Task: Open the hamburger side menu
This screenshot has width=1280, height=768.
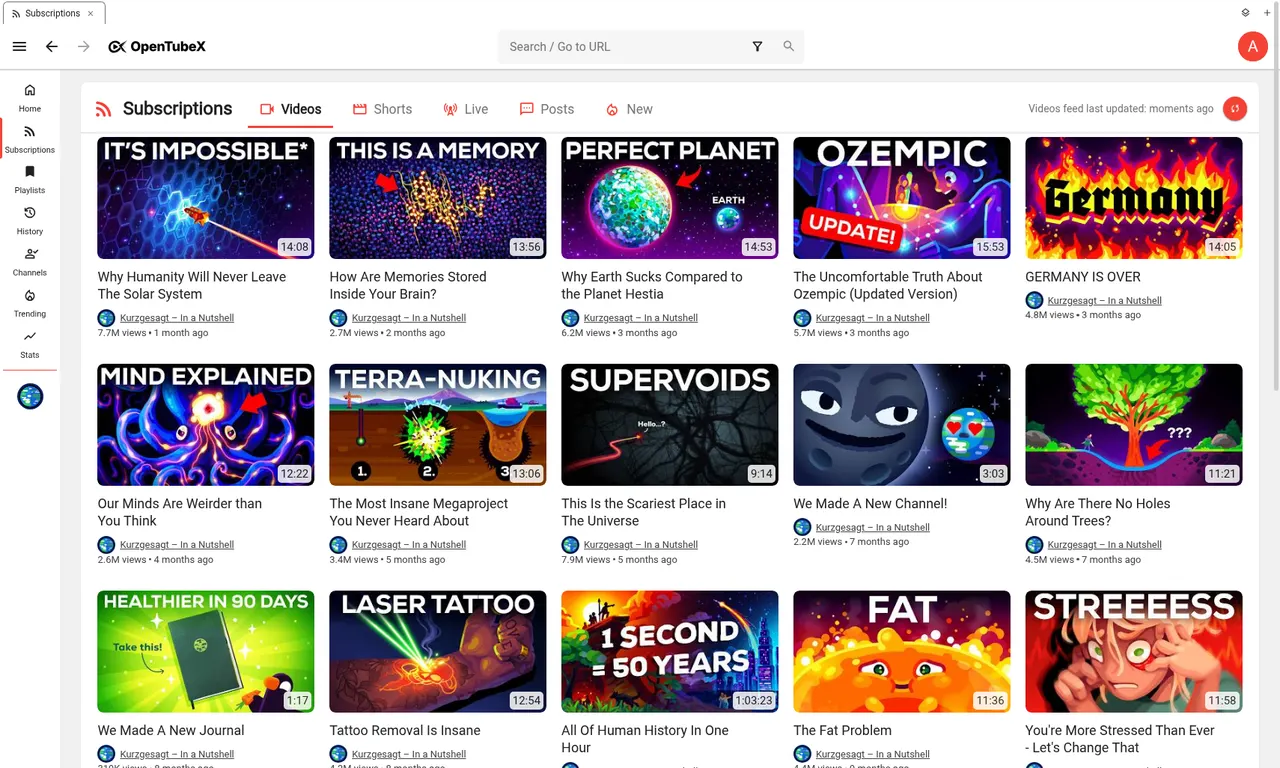Action: pos(19,46)
